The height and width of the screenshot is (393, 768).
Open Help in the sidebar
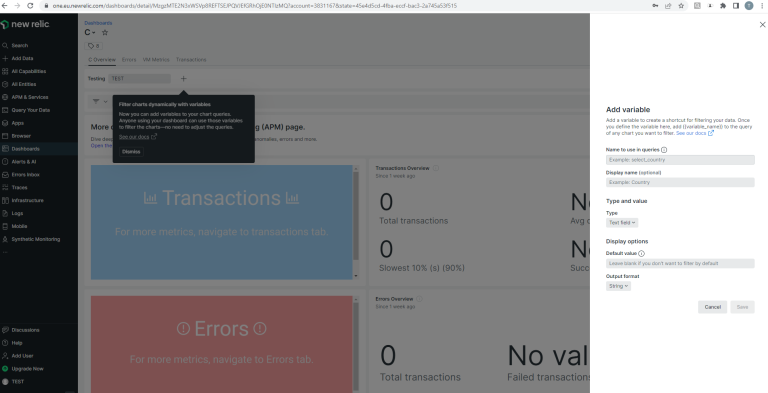pyautogui.click(x=13, y=343)
